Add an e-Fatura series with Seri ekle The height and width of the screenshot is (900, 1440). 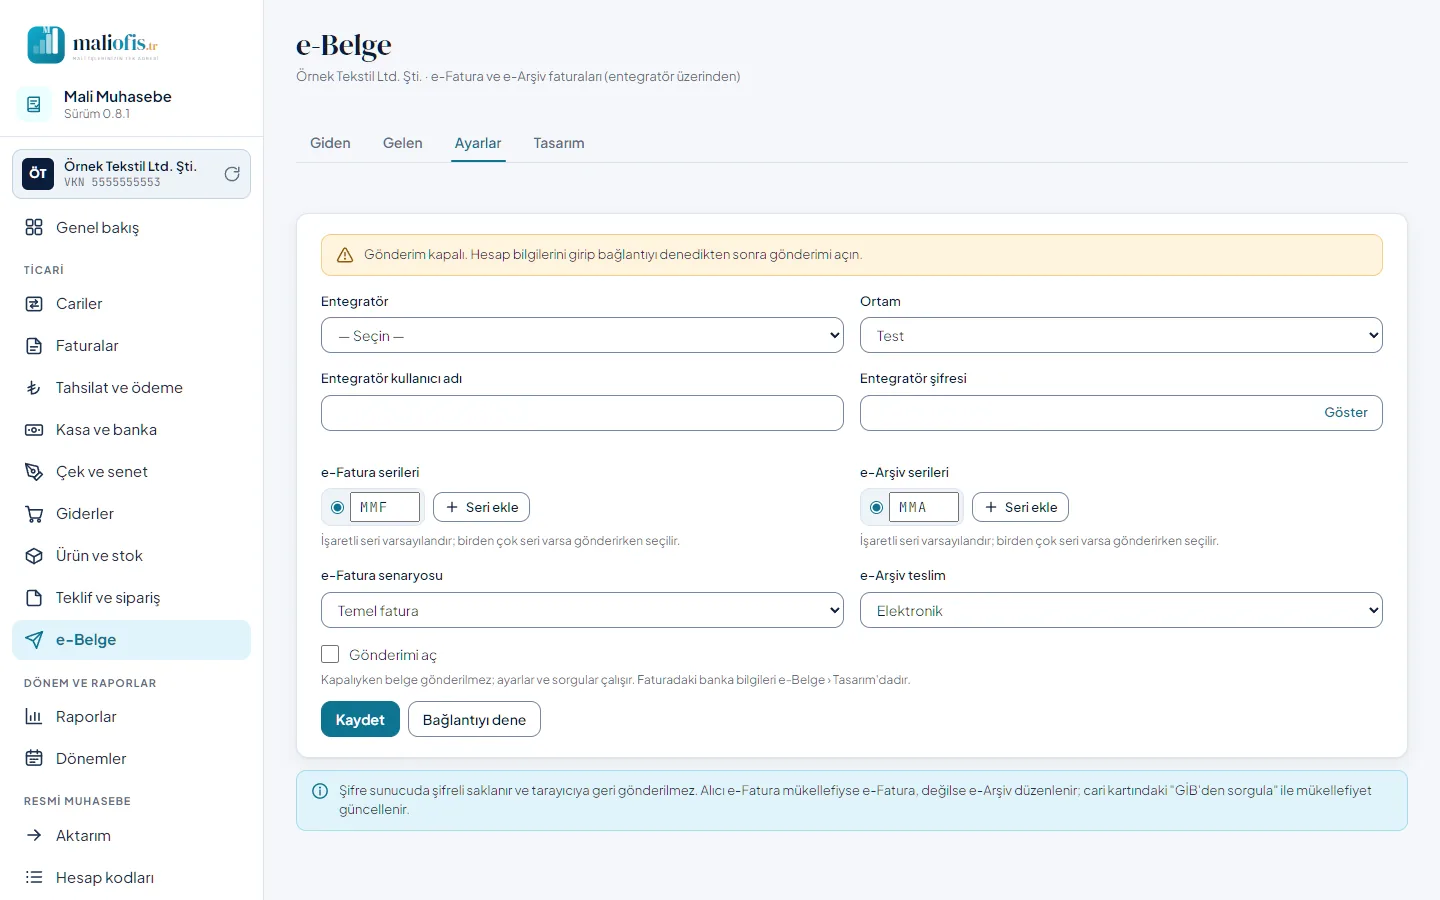click(481, 507)
